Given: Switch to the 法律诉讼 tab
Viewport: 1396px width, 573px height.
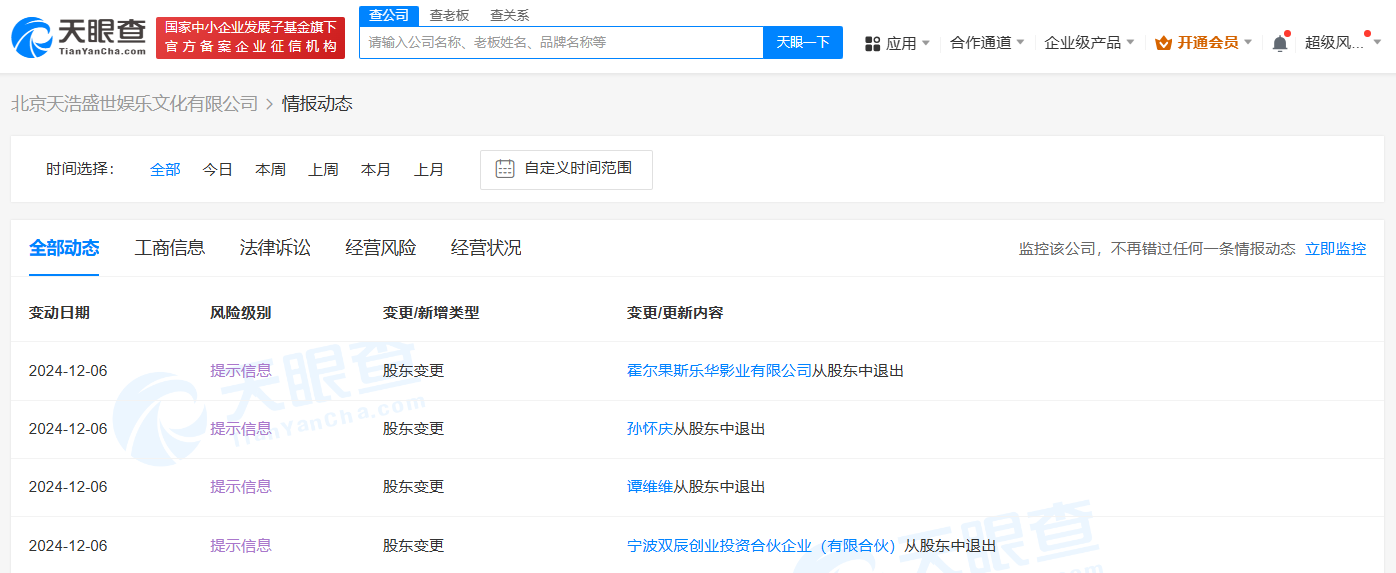Looking at the screenshot, I should [x=275, y=248].
